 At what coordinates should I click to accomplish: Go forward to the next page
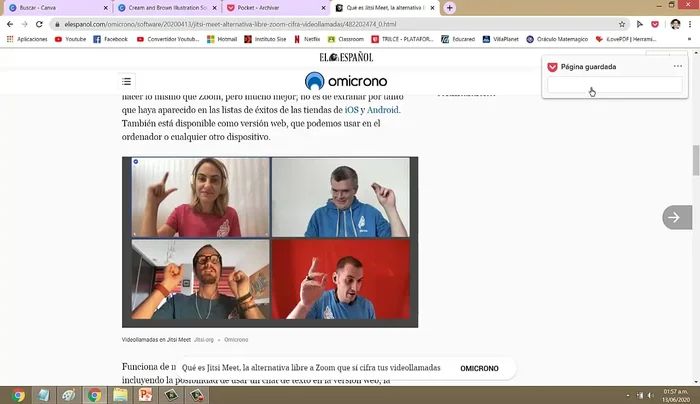pyautogui.click(x=25, y=24)
